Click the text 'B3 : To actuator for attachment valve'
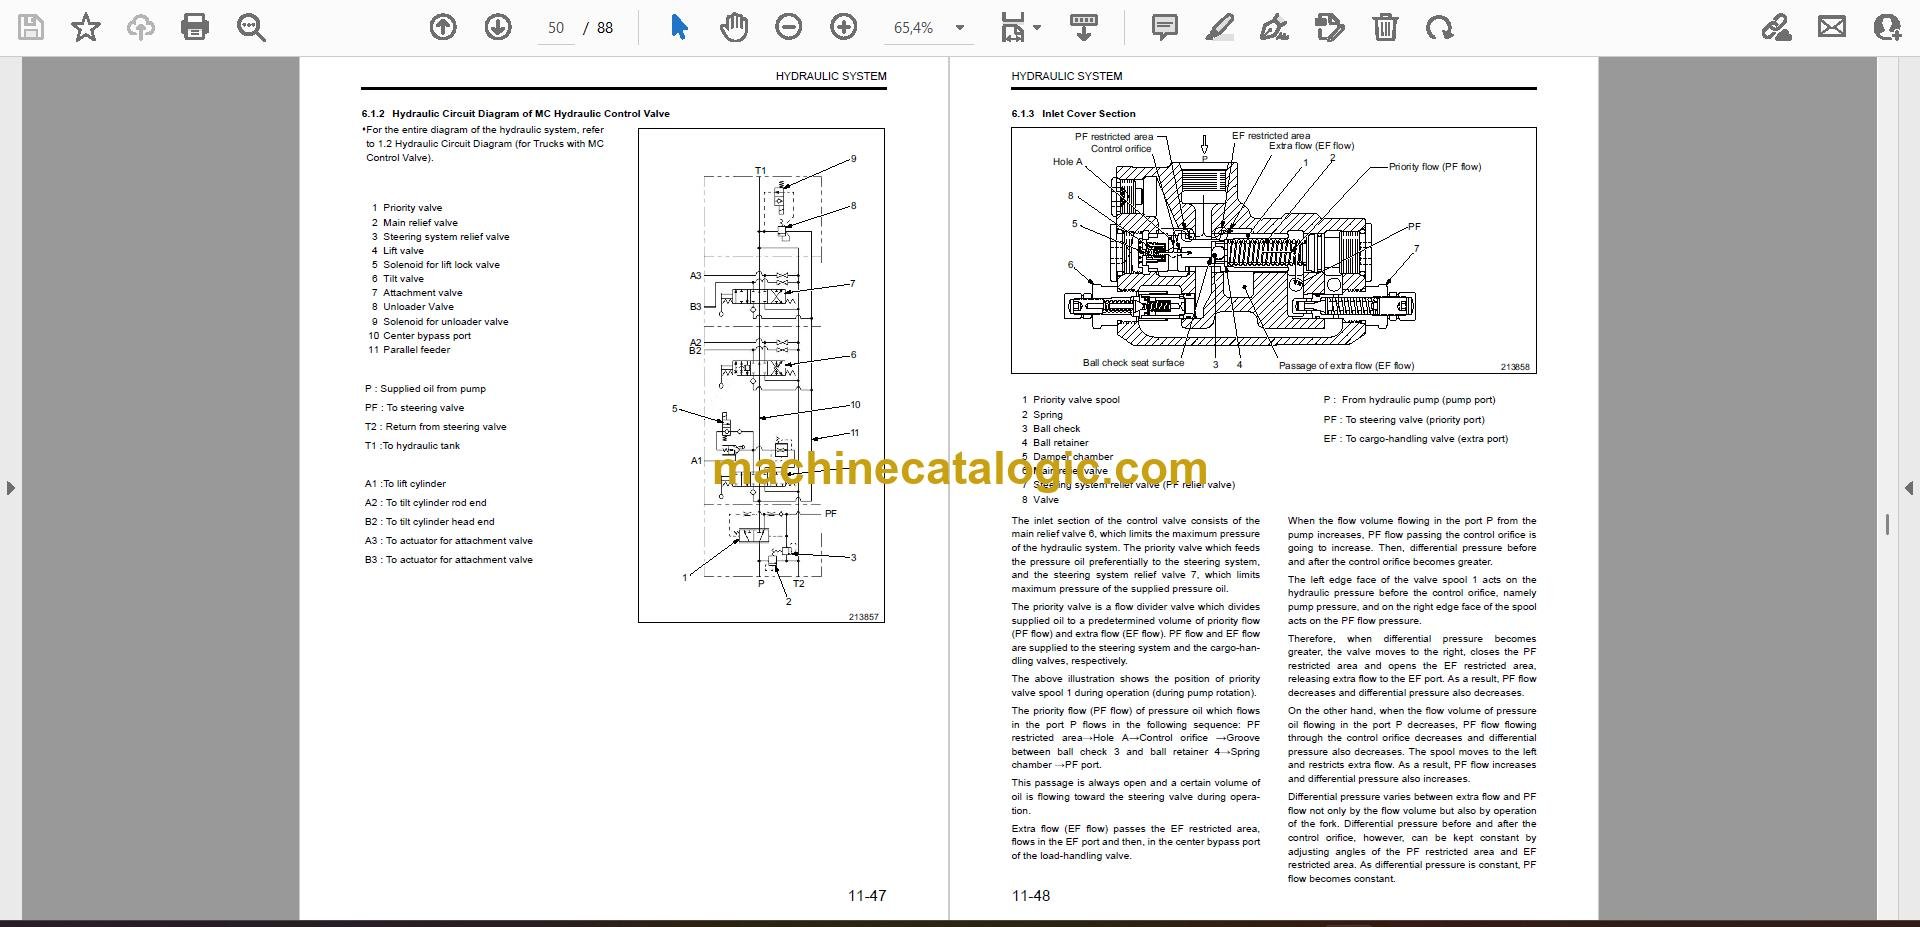This screenshot has height=927, width=1920. click(x=448, y=560)
